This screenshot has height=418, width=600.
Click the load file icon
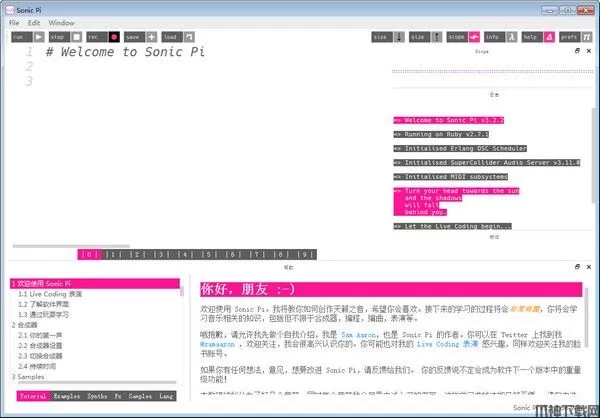pyautogui.click(x=189, y=37)
